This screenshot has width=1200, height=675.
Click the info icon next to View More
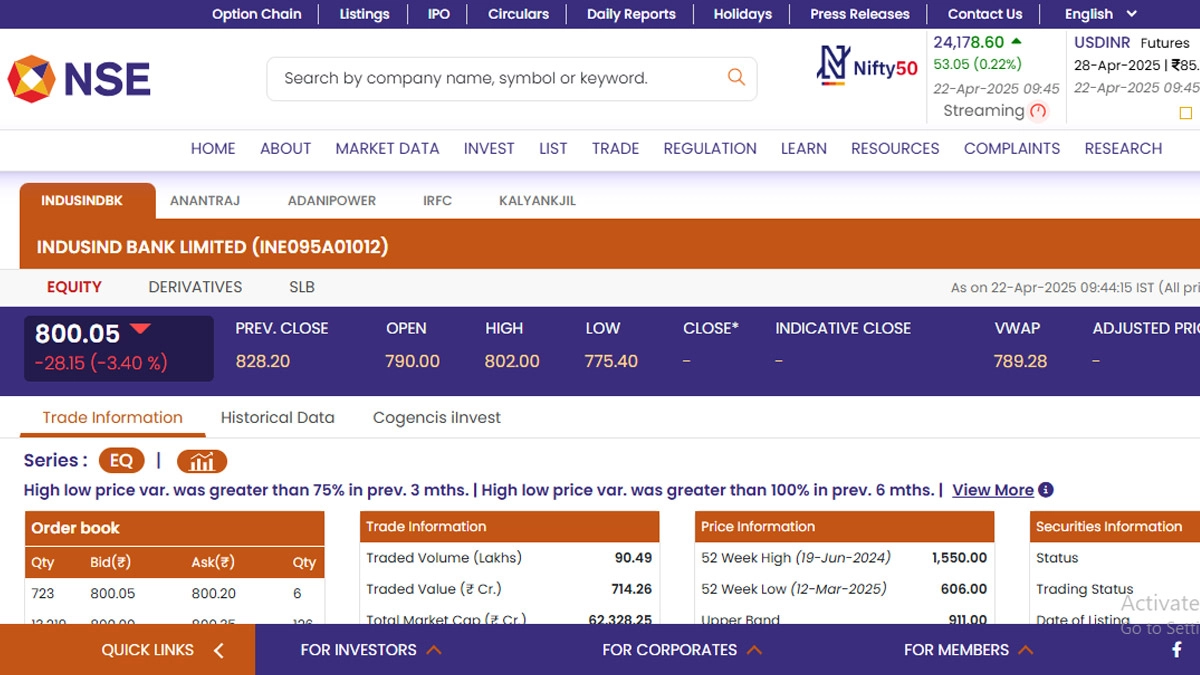[x=1046, y=490]
